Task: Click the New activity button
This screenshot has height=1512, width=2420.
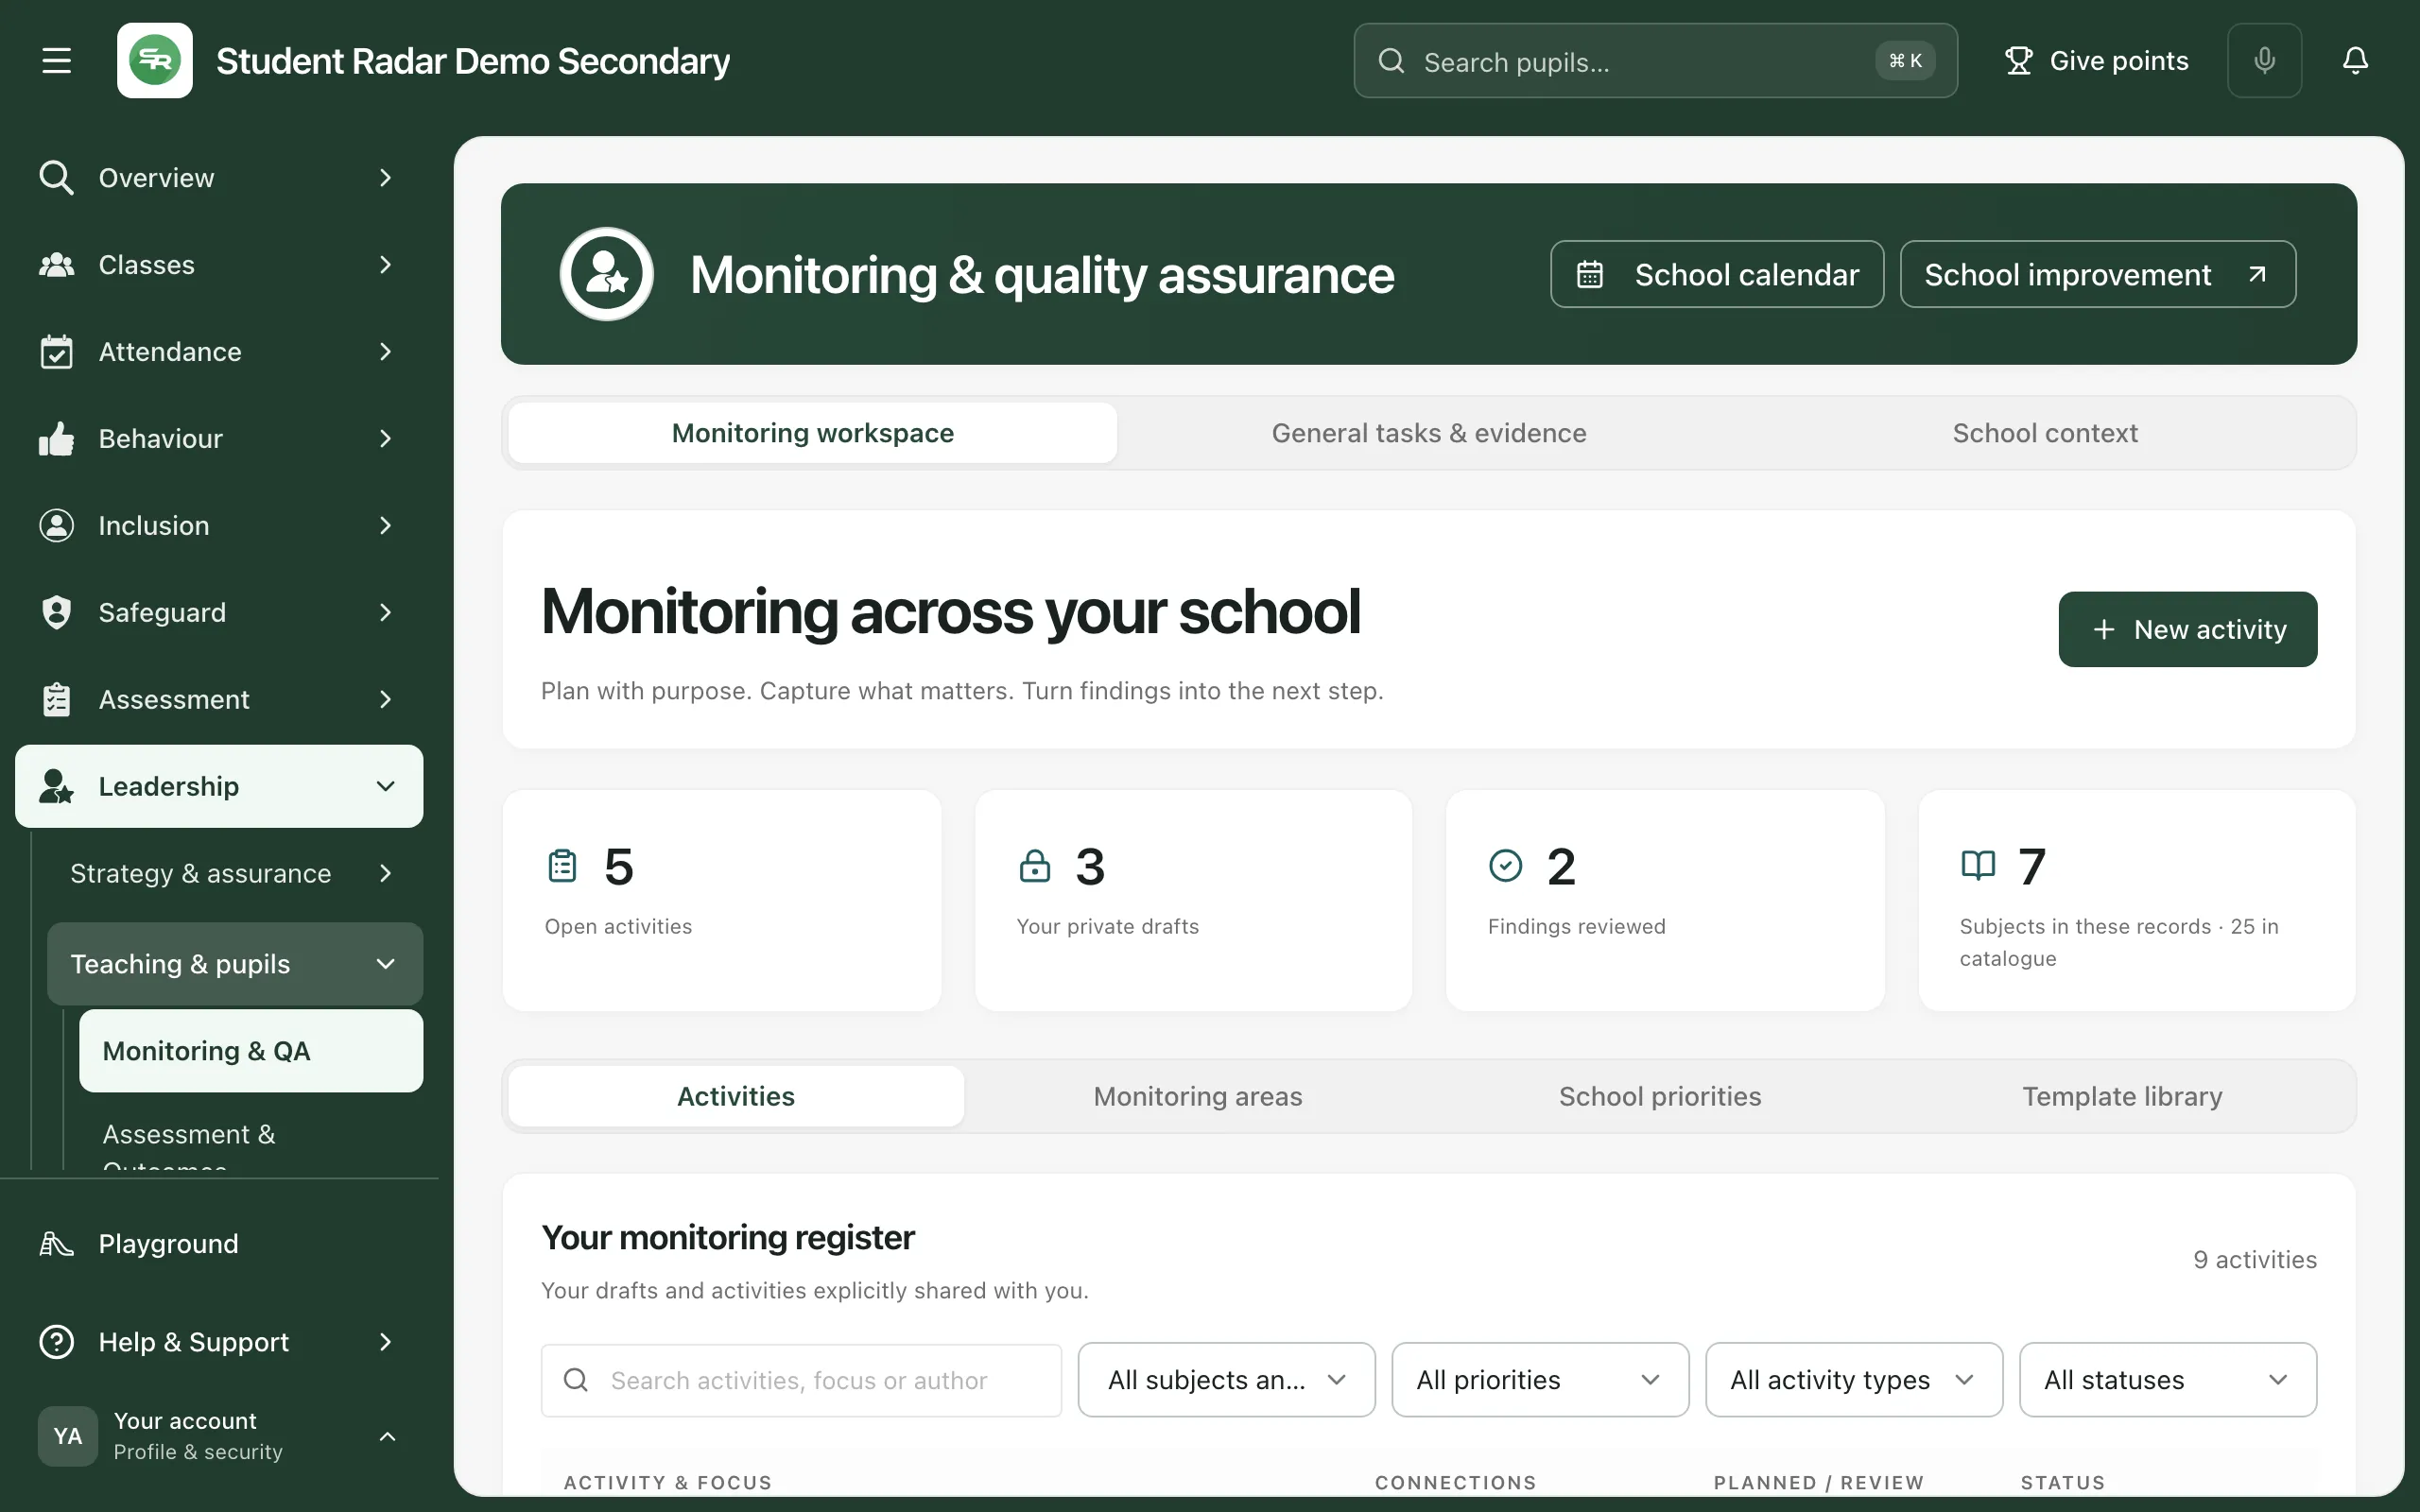Action: [x=2187, y=629]
